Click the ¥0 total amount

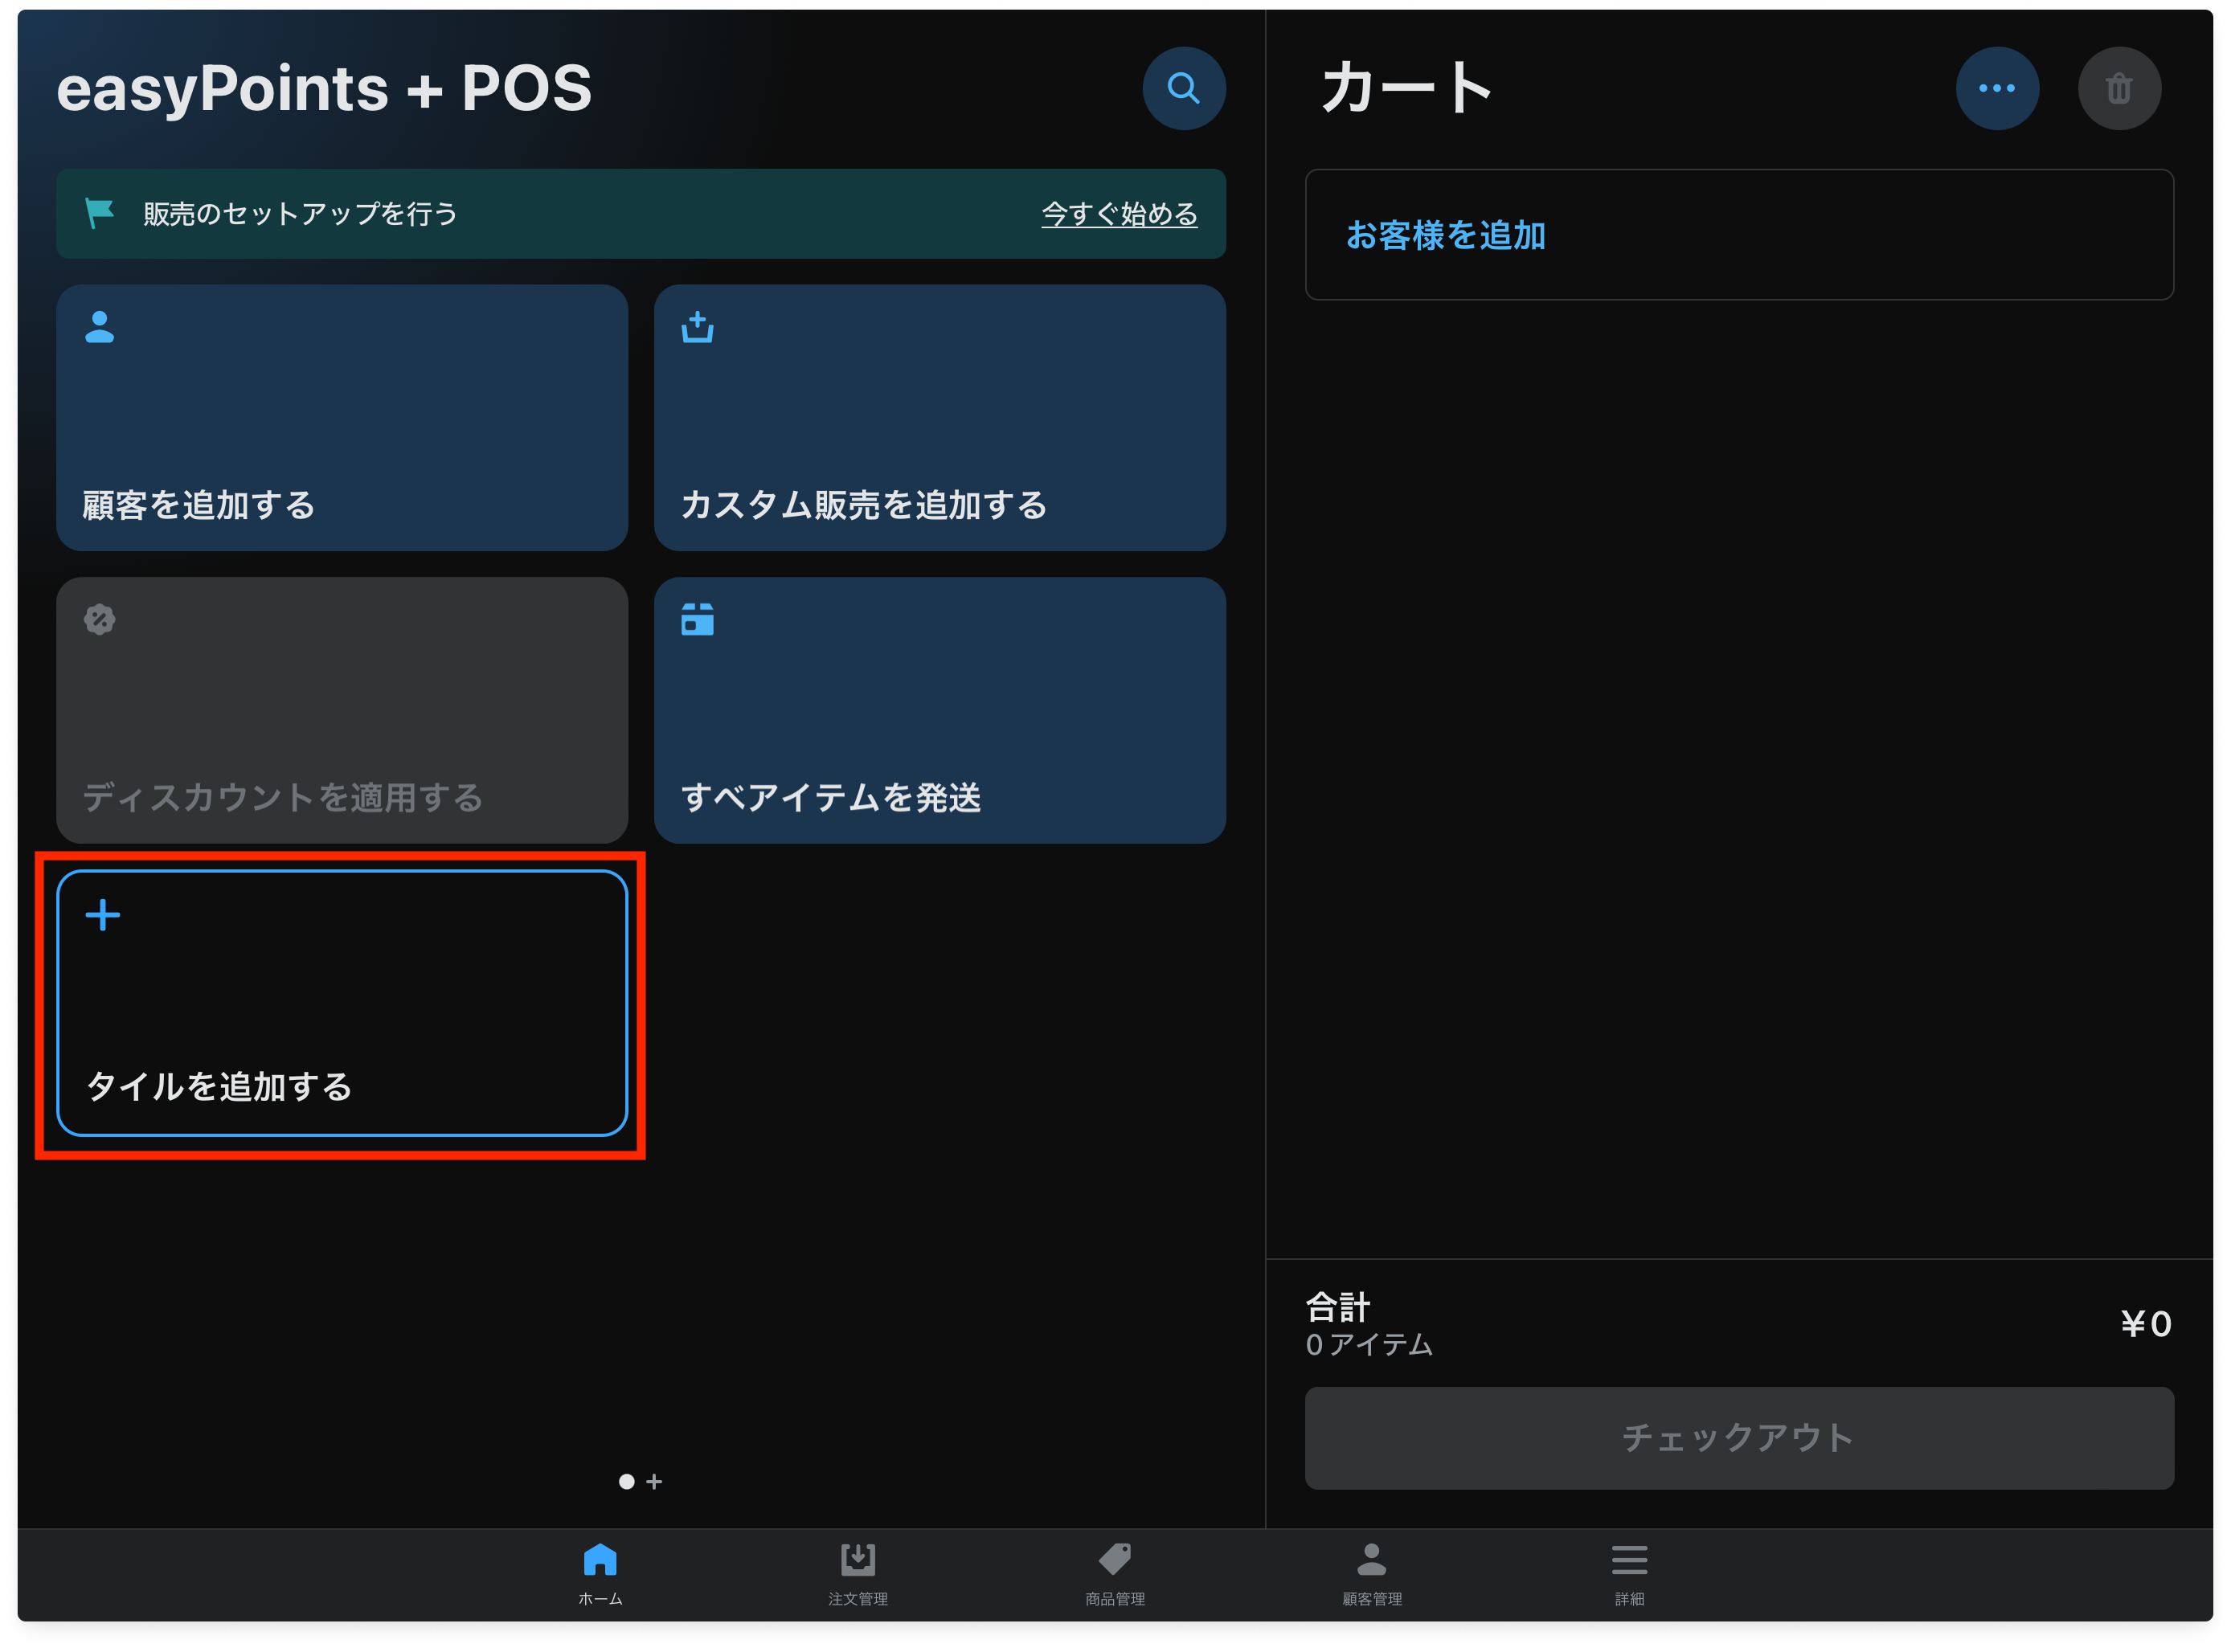2145,1324
